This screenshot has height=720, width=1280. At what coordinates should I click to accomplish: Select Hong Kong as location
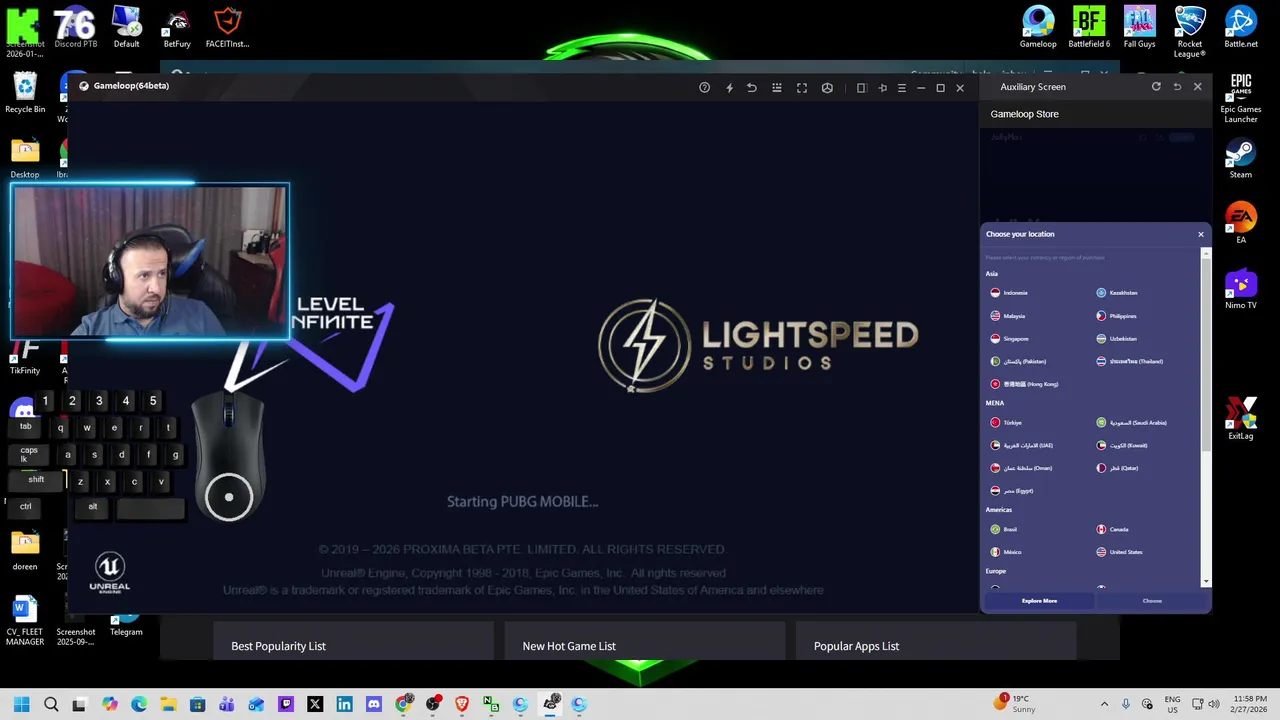tap(1024, 384)
